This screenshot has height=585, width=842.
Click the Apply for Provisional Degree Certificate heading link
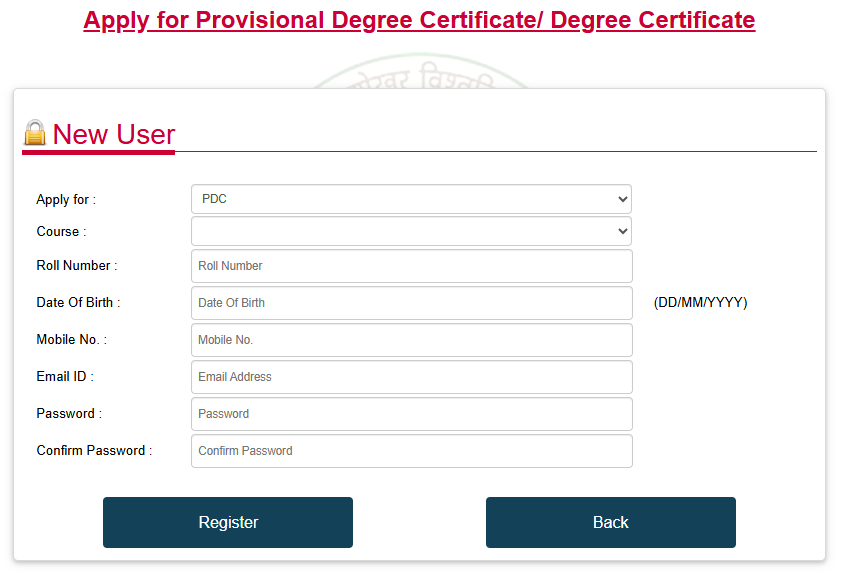(420, 19)
